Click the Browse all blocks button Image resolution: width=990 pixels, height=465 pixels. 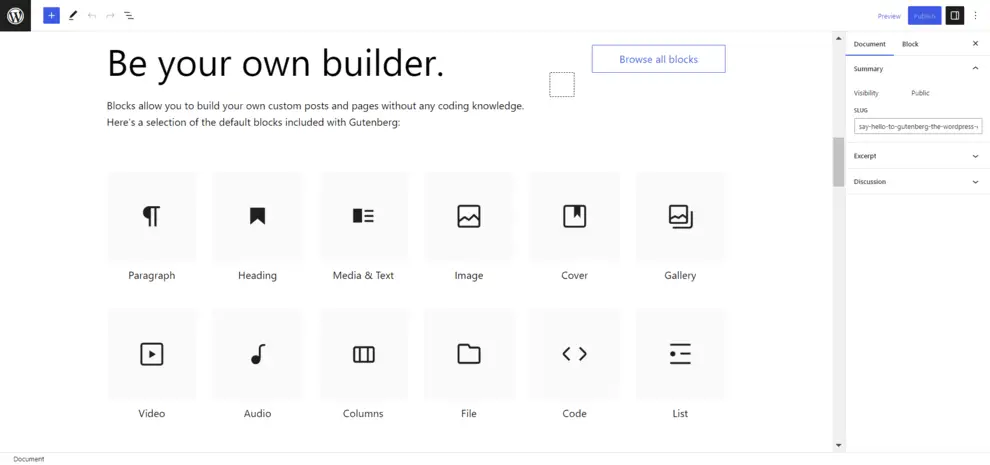[658, 59]
